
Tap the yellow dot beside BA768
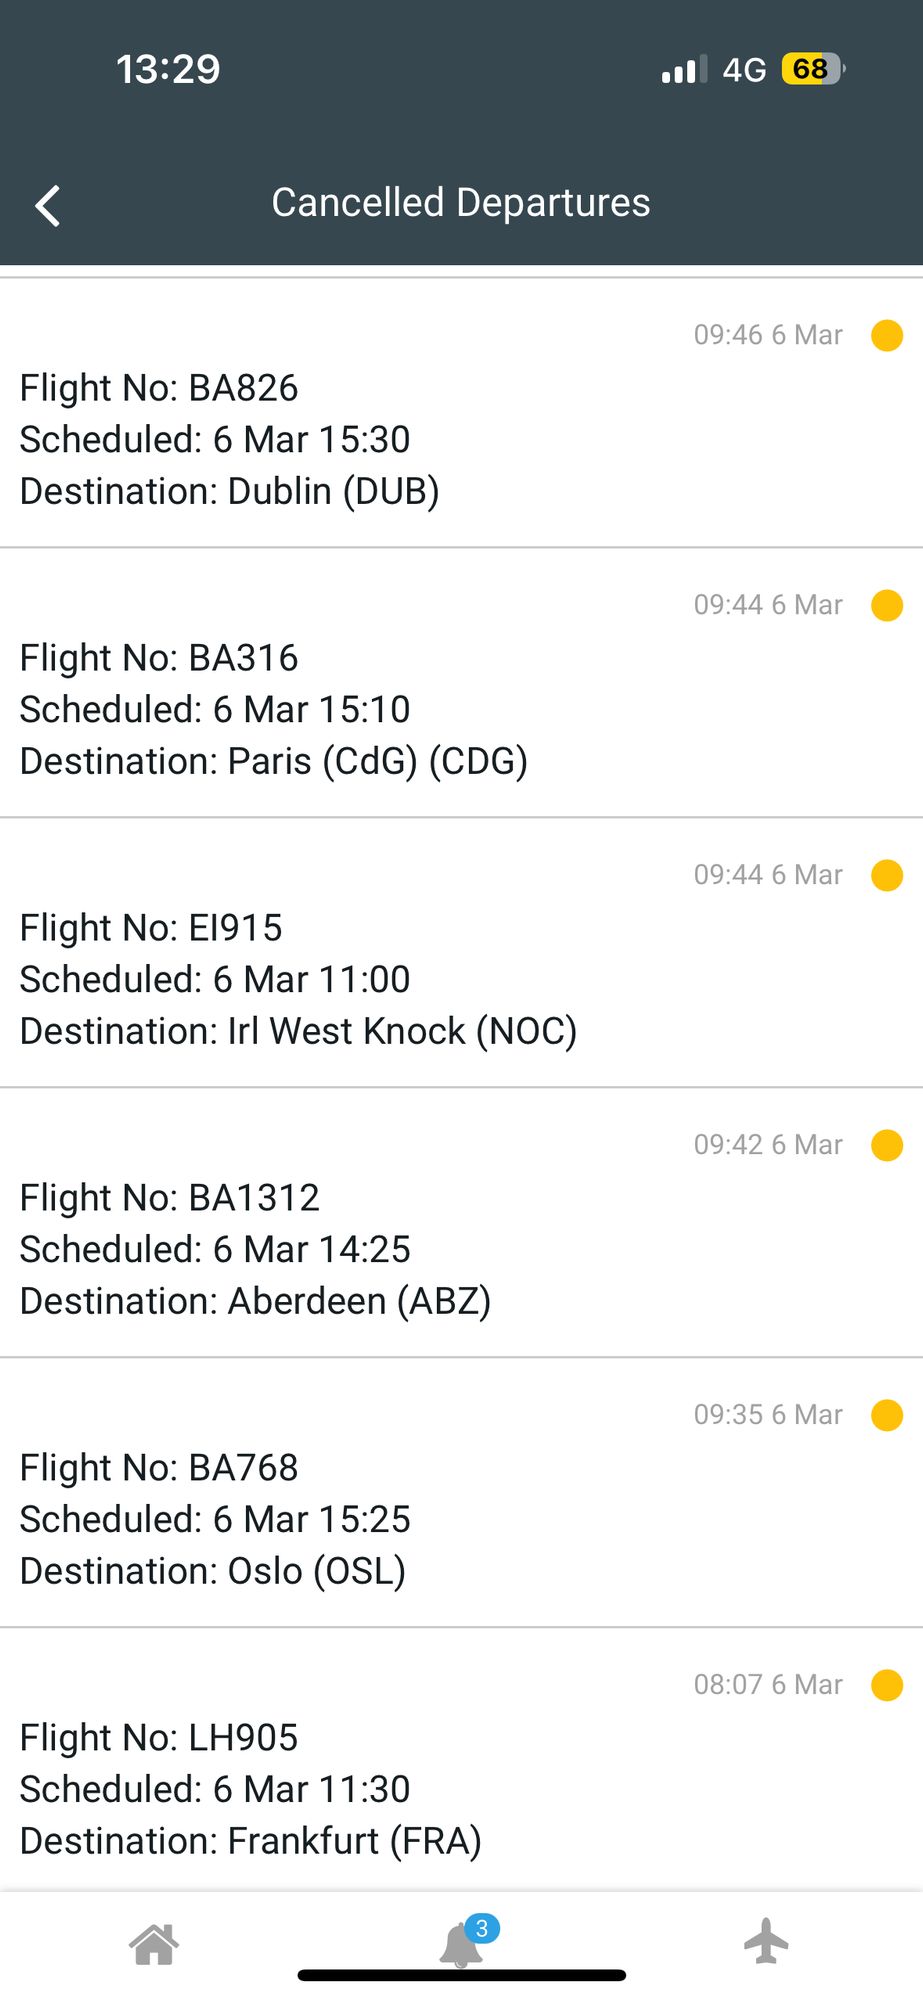click(887, 1415)
